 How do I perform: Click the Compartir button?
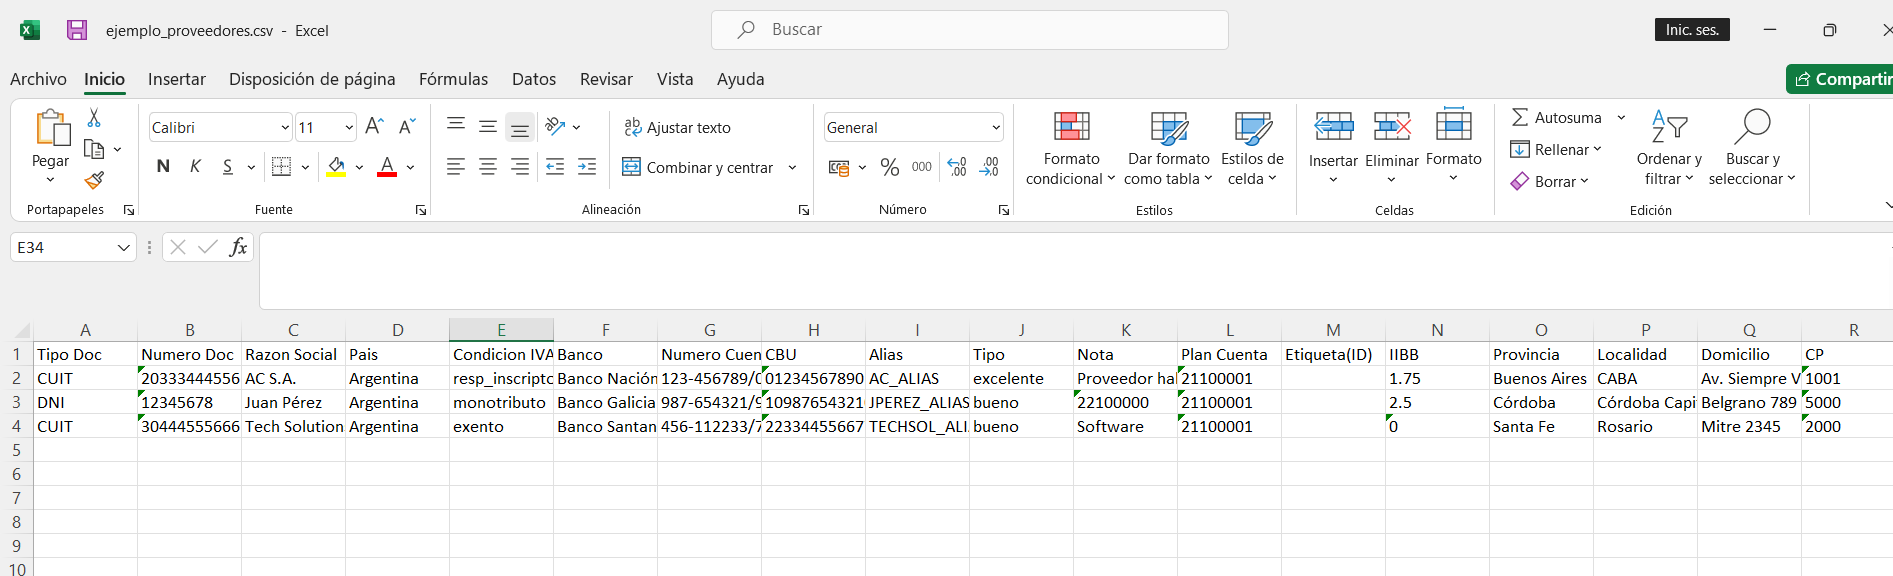1842,79
